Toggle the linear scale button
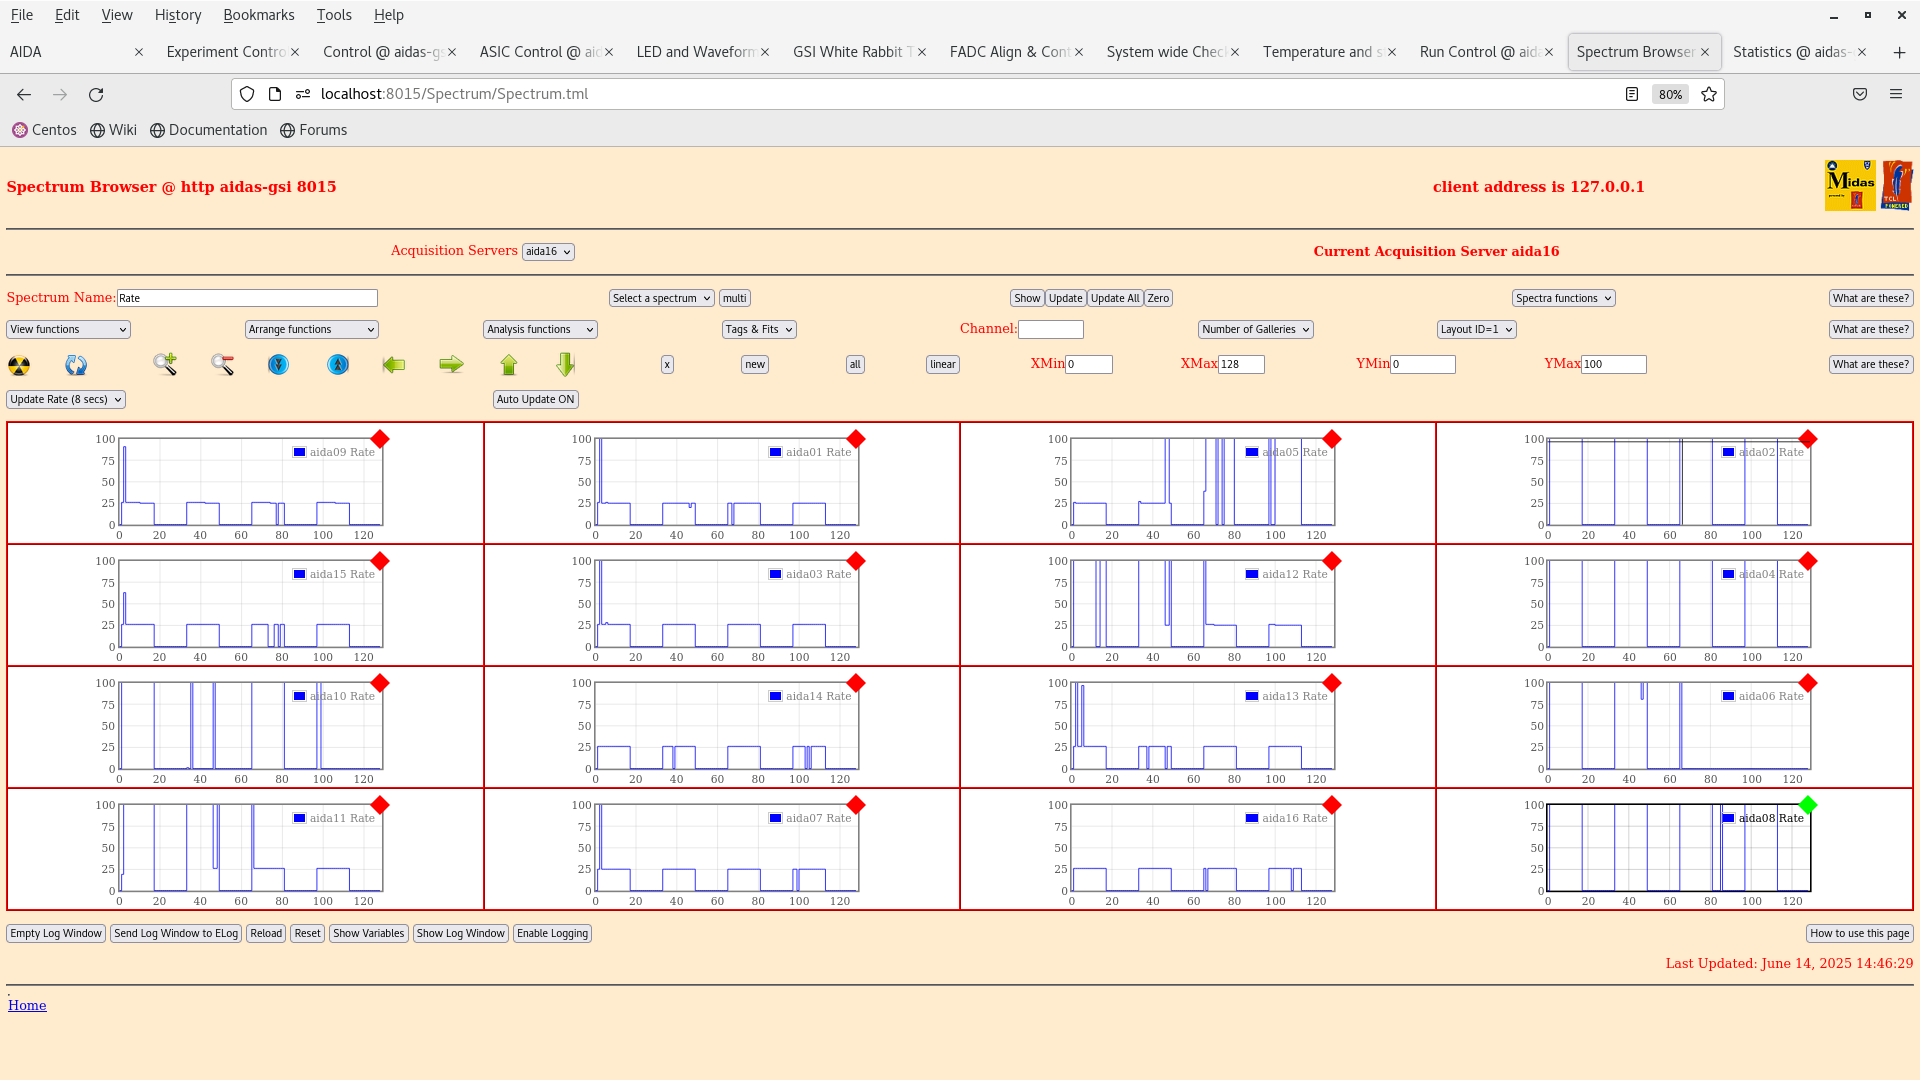 [942, 365]
